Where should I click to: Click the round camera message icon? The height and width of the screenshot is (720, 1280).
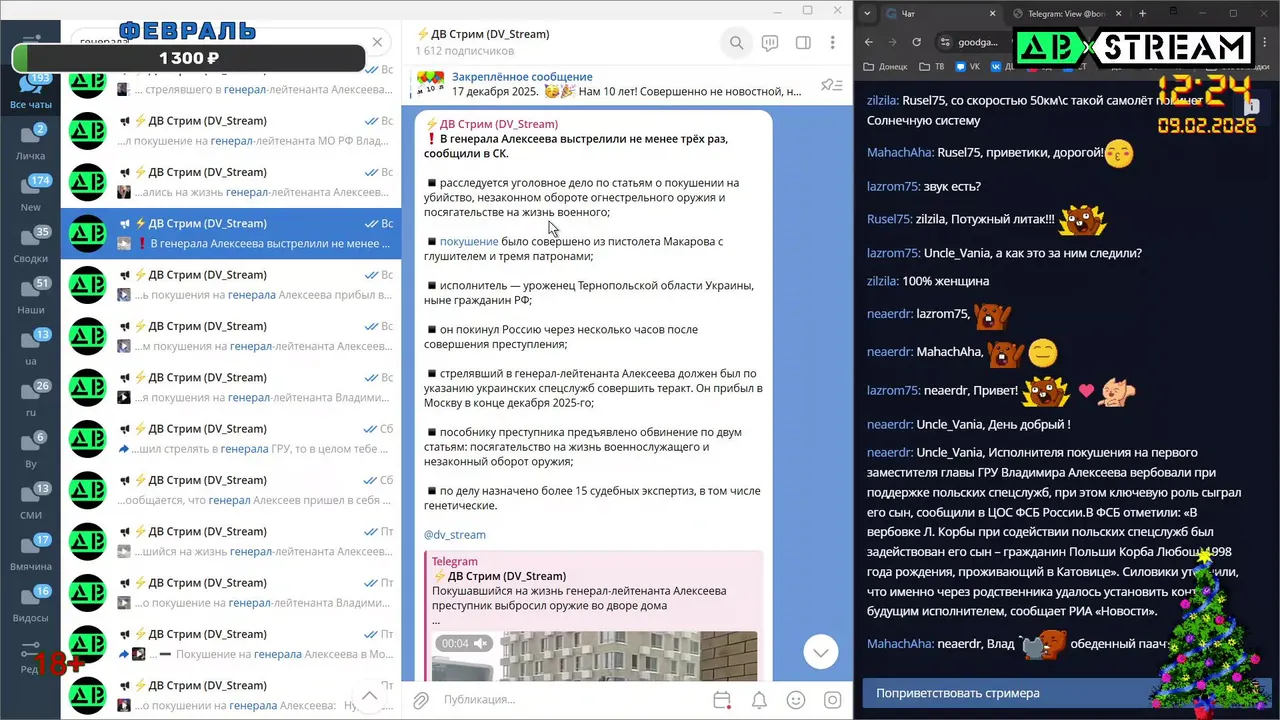832,700
